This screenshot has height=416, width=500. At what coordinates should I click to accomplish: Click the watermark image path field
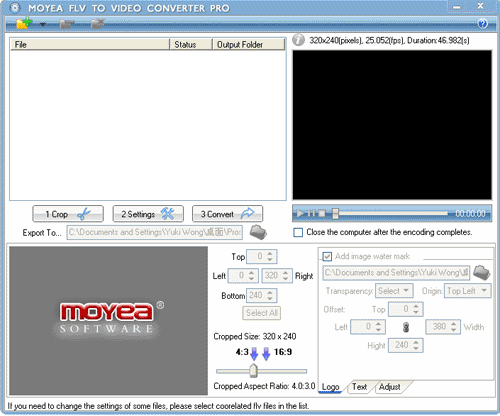click(396, 273)
